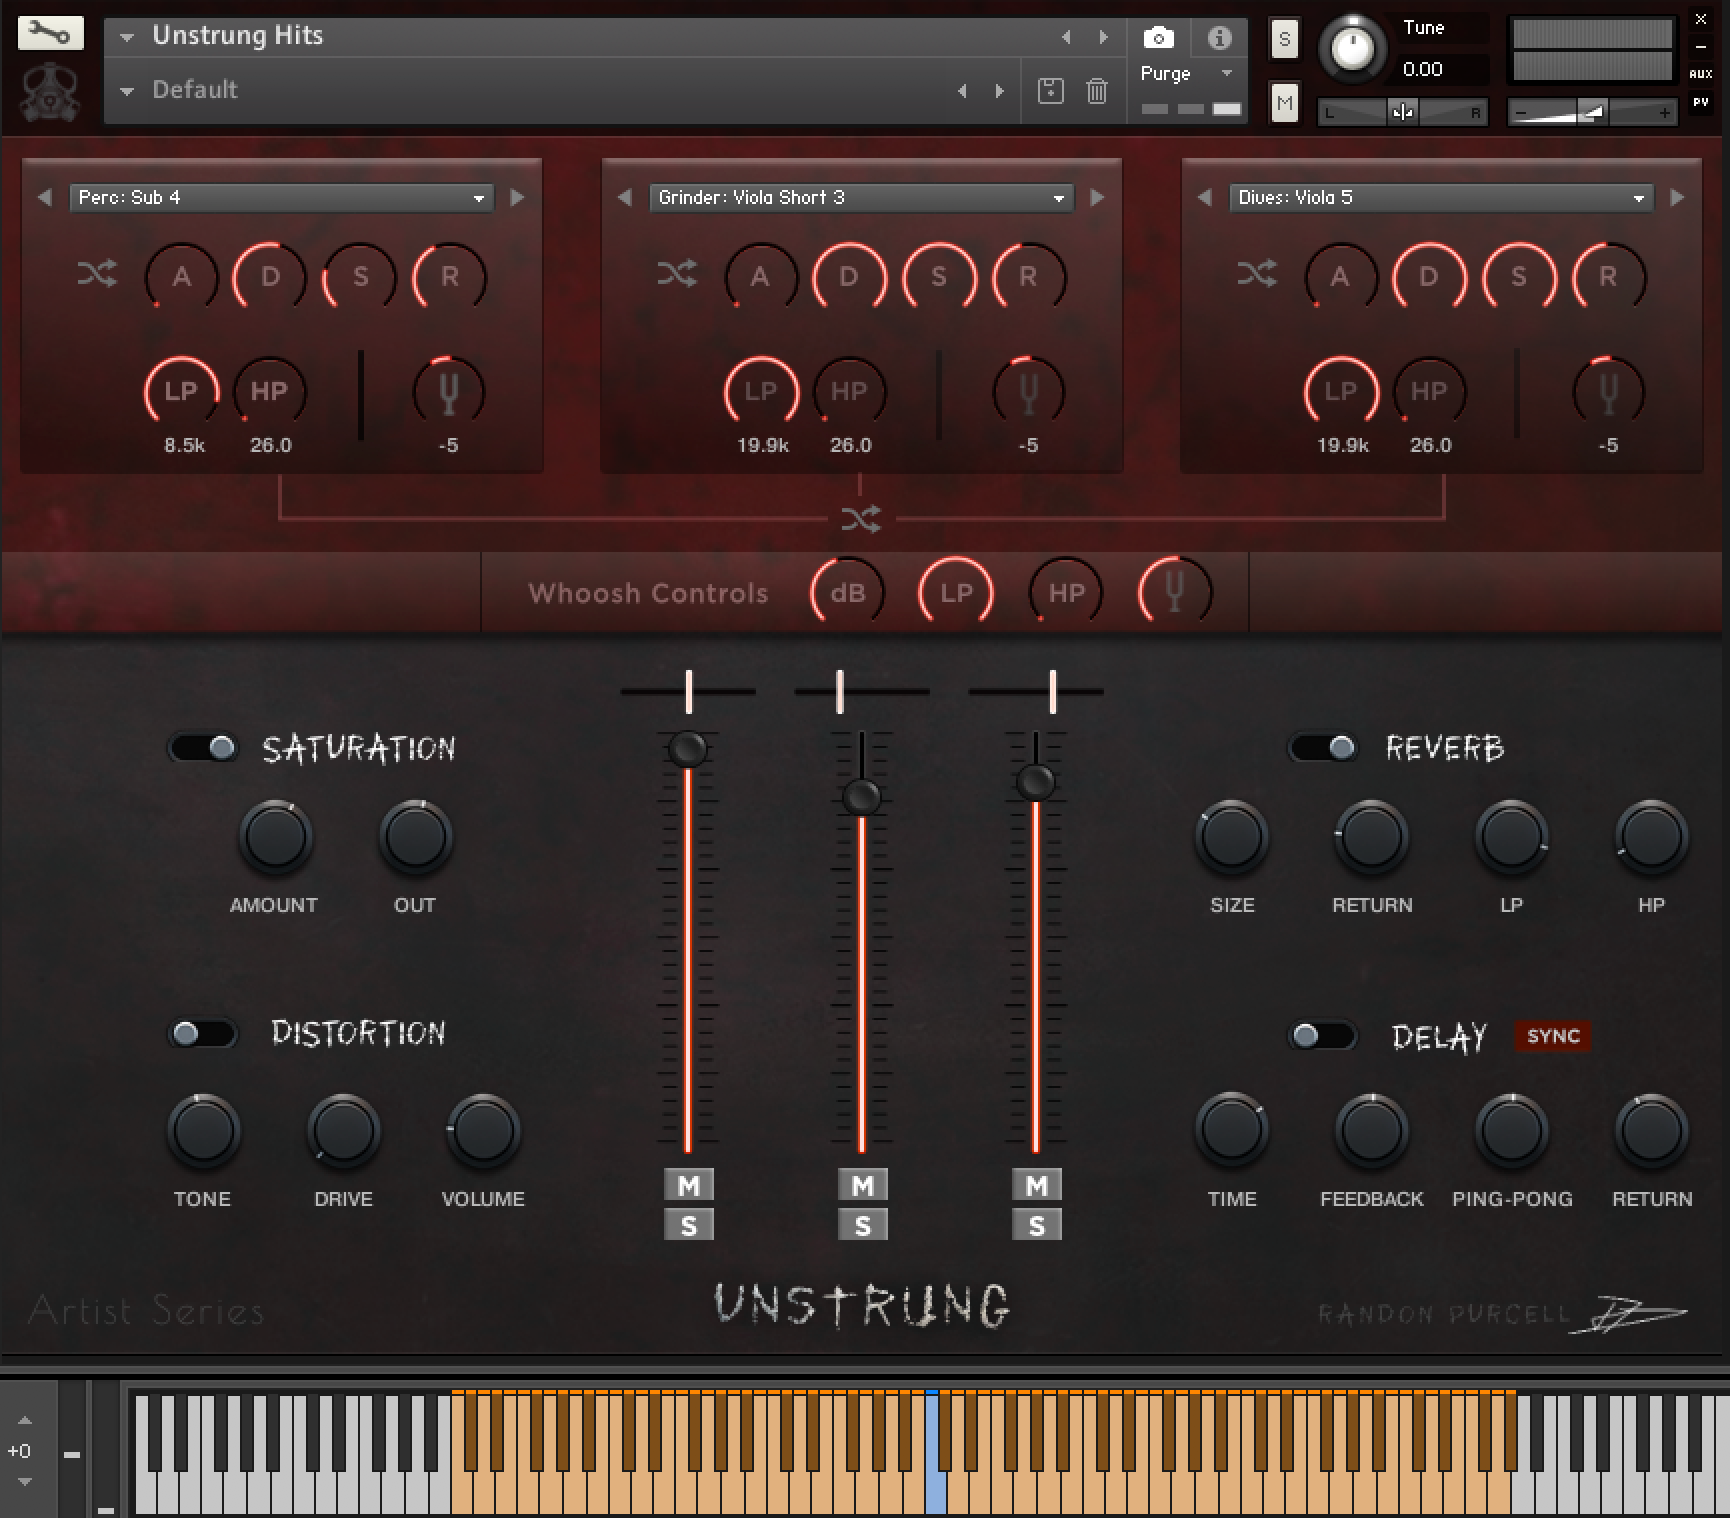Open the Perc: Sub 4 sample dropdown
Image resolution: width=1730 pixels, height=1518 pixels.
[281, 198]
